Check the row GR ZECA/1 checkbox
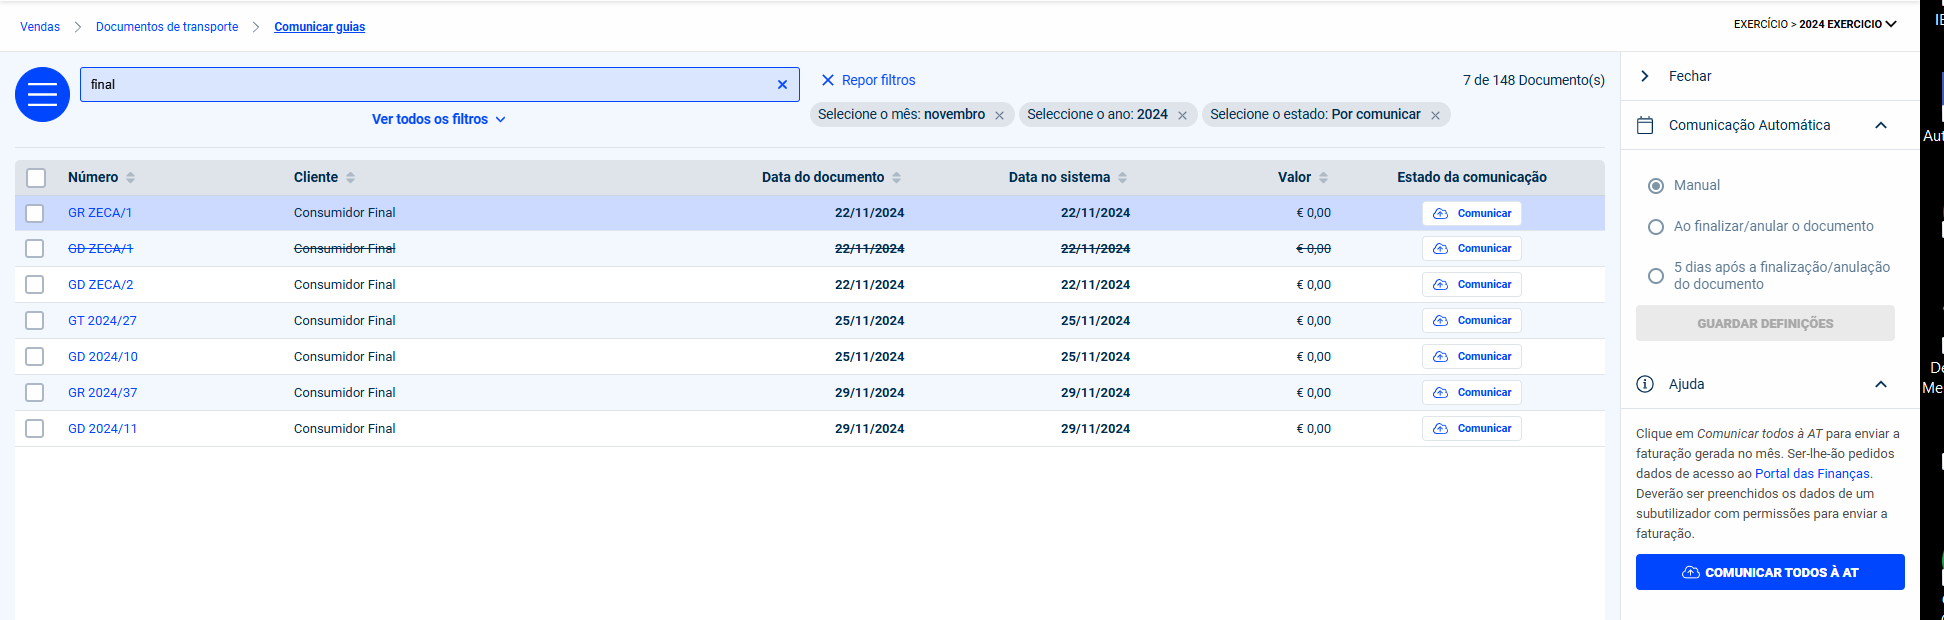The width and height of the screenshot is (1944, 620). [x=35, y=213]
